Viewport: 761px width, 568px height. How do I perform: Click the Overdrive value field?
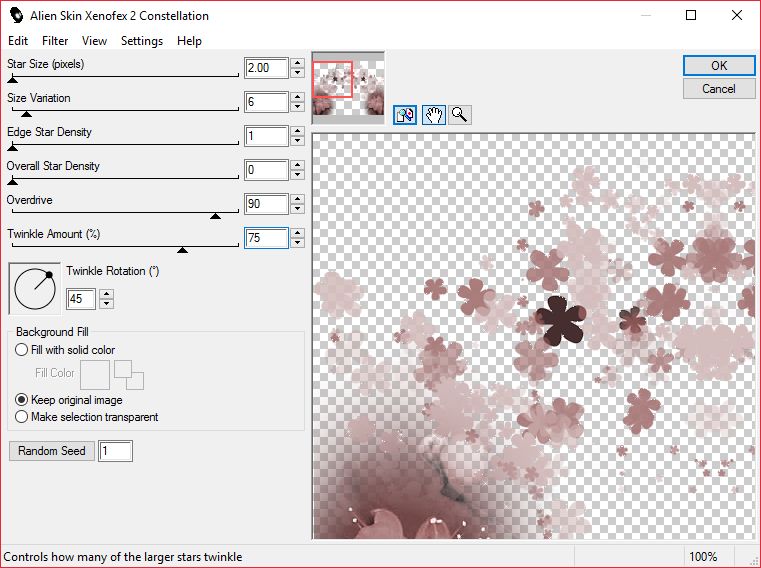pyautogui.click(x=266, y=204)
